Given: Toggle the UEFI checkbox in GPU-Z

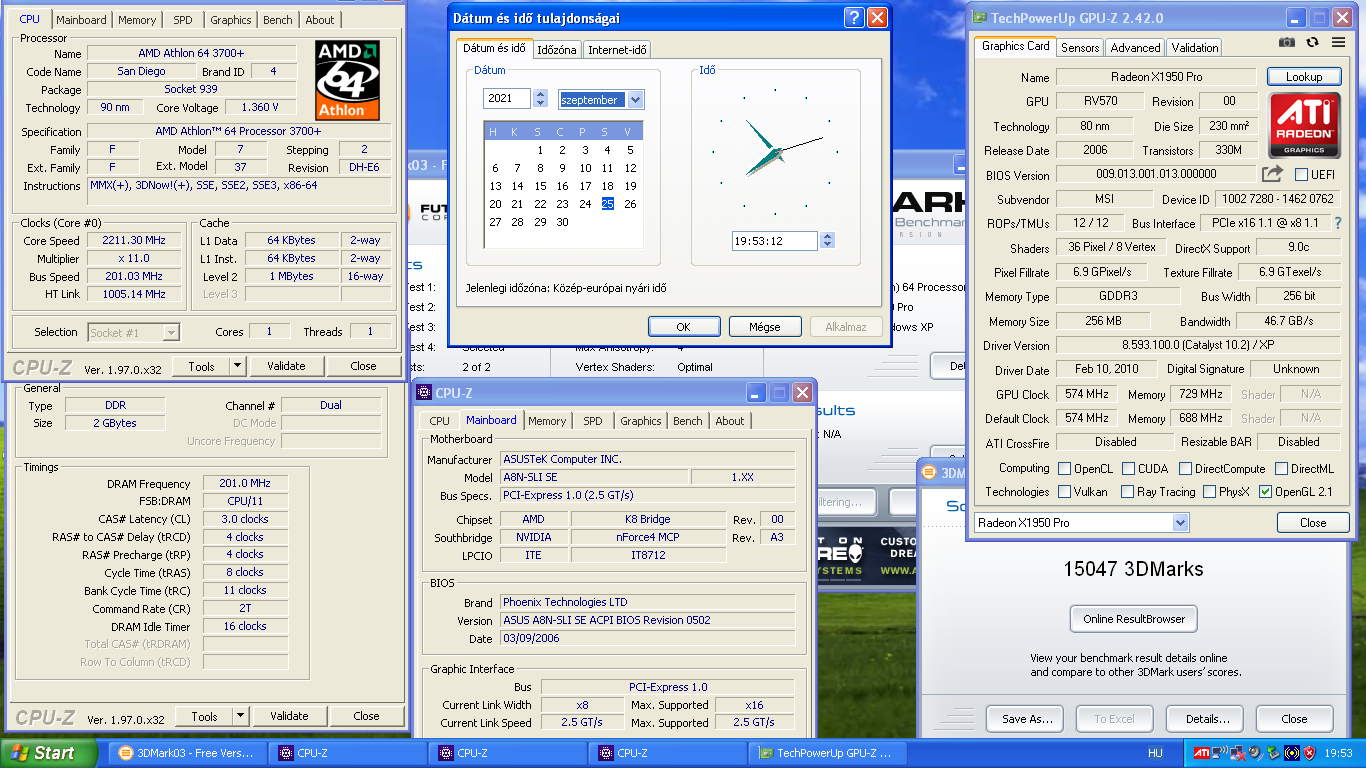Looking at the screenshot, I should tap(1301, 175).
